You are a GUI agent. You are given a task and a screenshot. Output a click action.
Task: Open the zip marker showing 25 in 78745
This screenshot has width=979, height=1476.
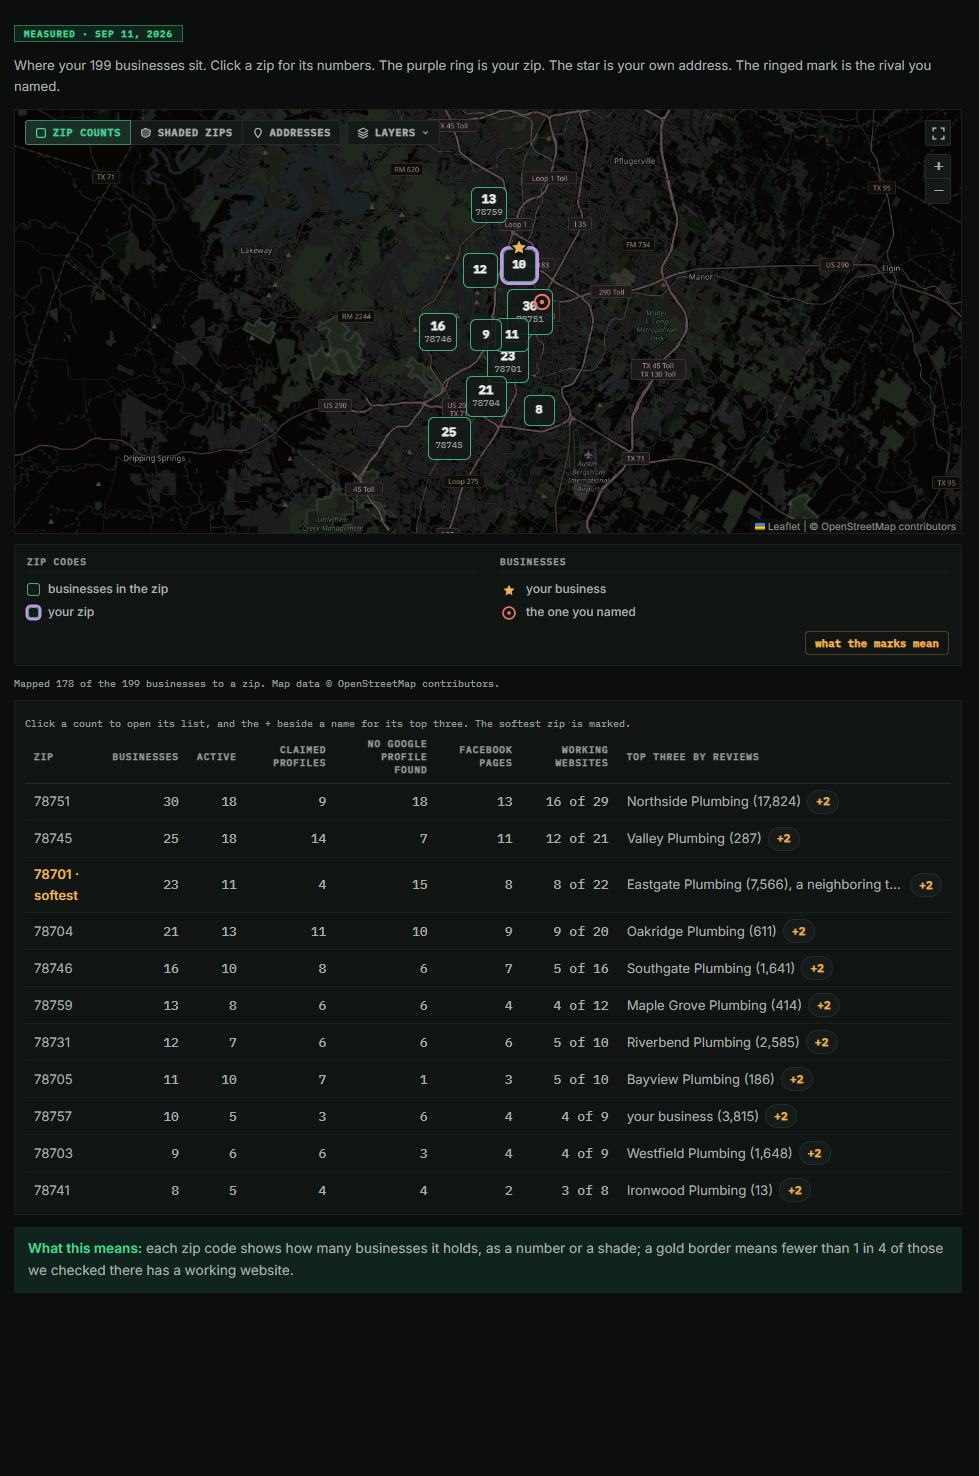coord(449,438)
